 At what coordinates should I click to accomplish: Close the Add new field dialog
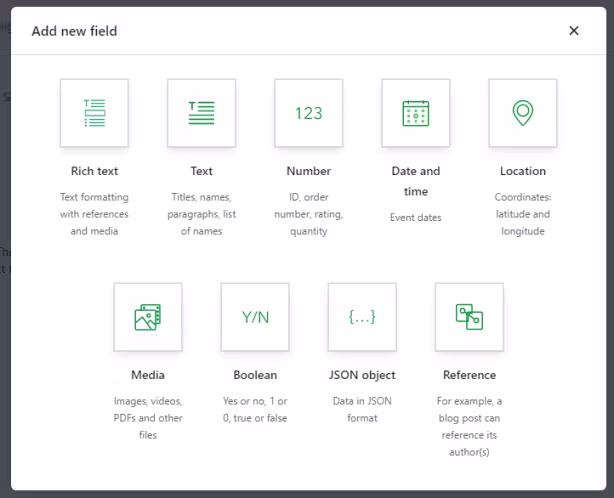coord(574,31)
